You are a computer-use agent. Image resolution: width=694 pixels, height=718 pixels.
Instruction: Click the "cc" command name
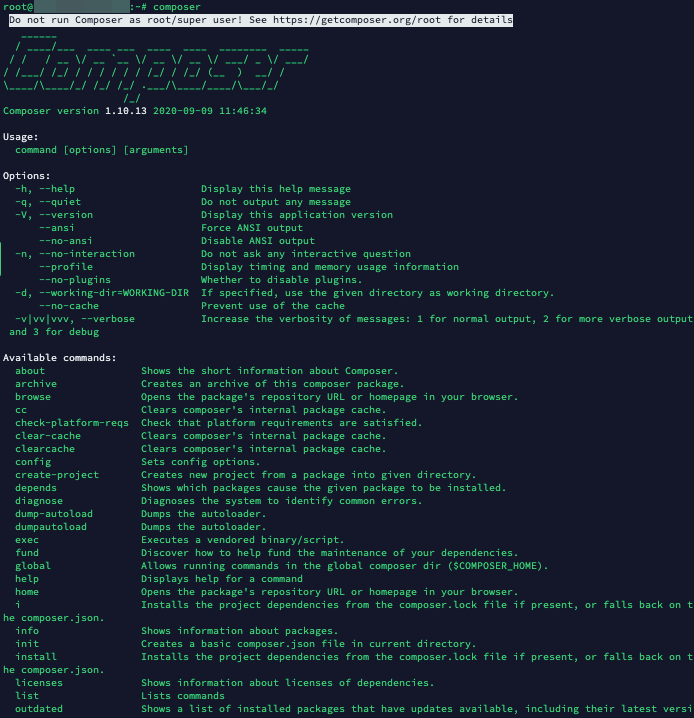pos(21,410)
